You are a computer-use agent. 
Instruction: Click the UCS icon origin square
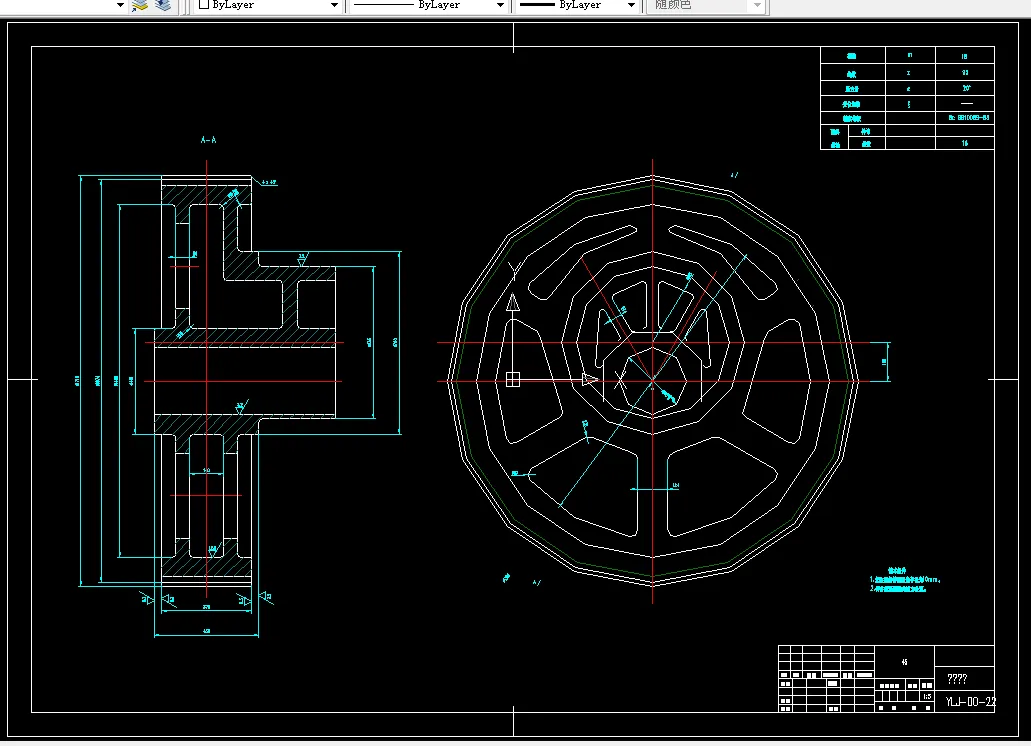tap(513, 379)
